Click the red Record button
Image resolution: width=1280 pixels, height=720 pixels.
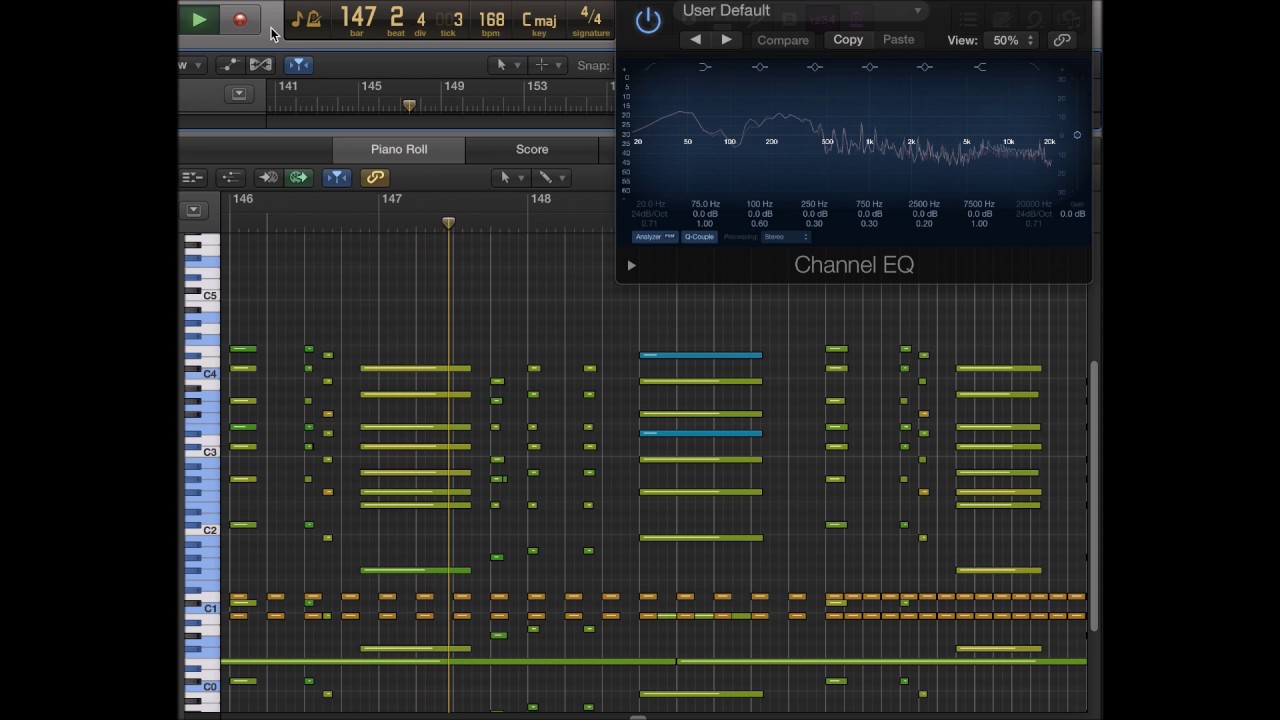[240, 19]
